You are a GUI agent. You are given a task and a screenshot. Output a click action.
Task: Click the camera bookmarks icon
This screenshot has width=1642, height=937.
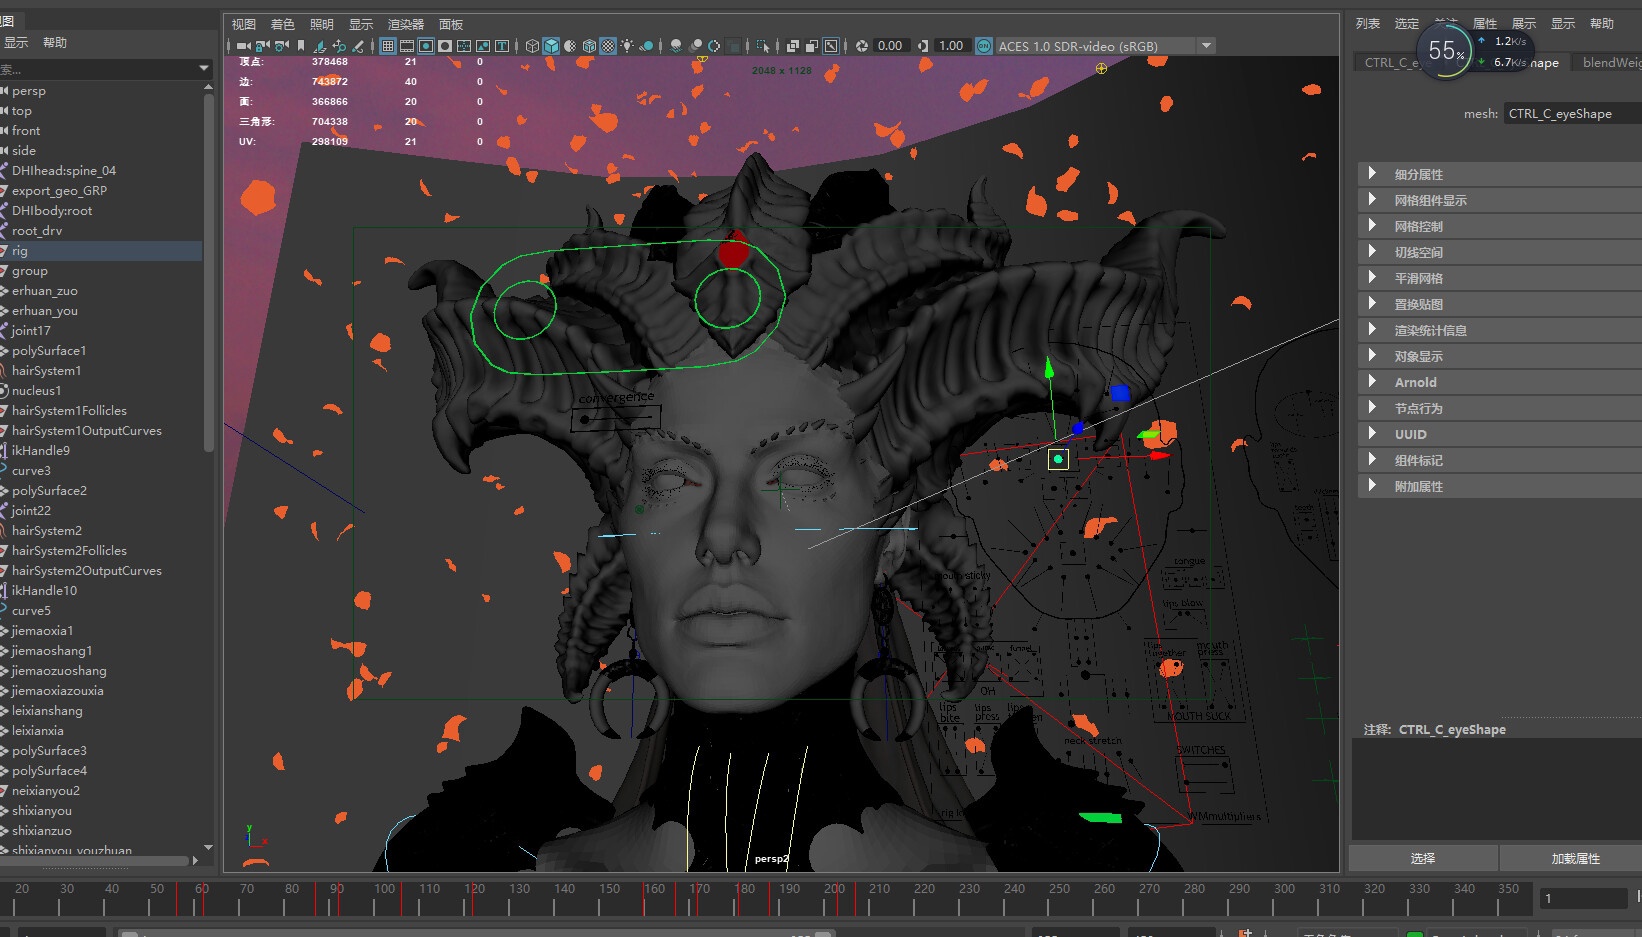click(x=301, y=46)
